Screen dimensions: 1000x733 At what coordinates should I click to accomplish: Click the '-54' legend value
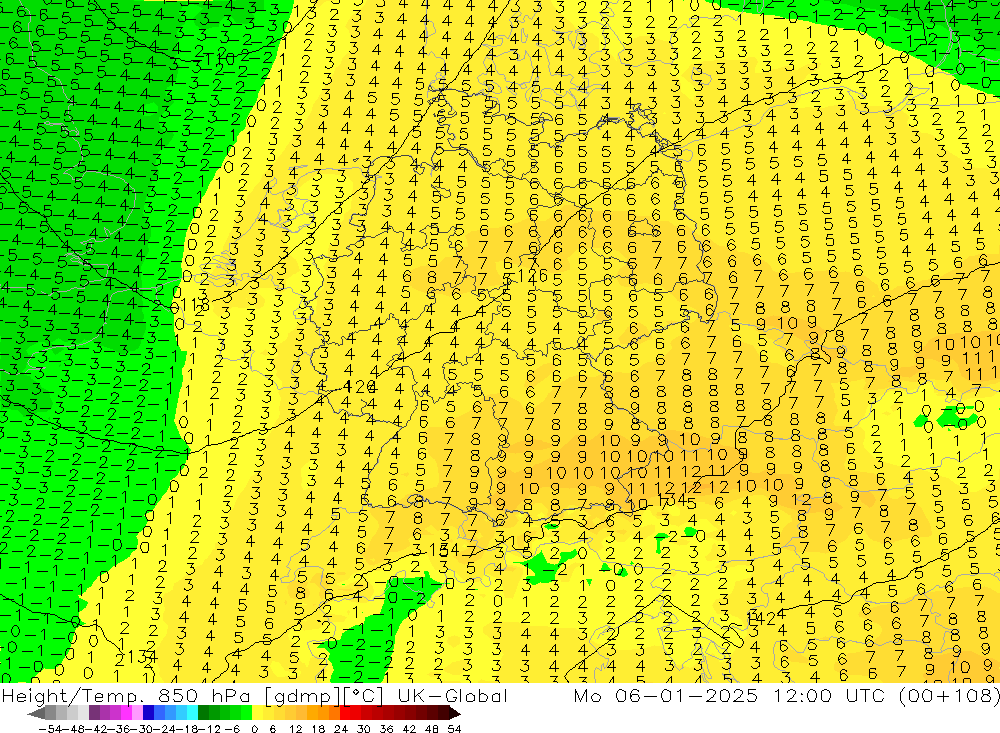[50, 729]
